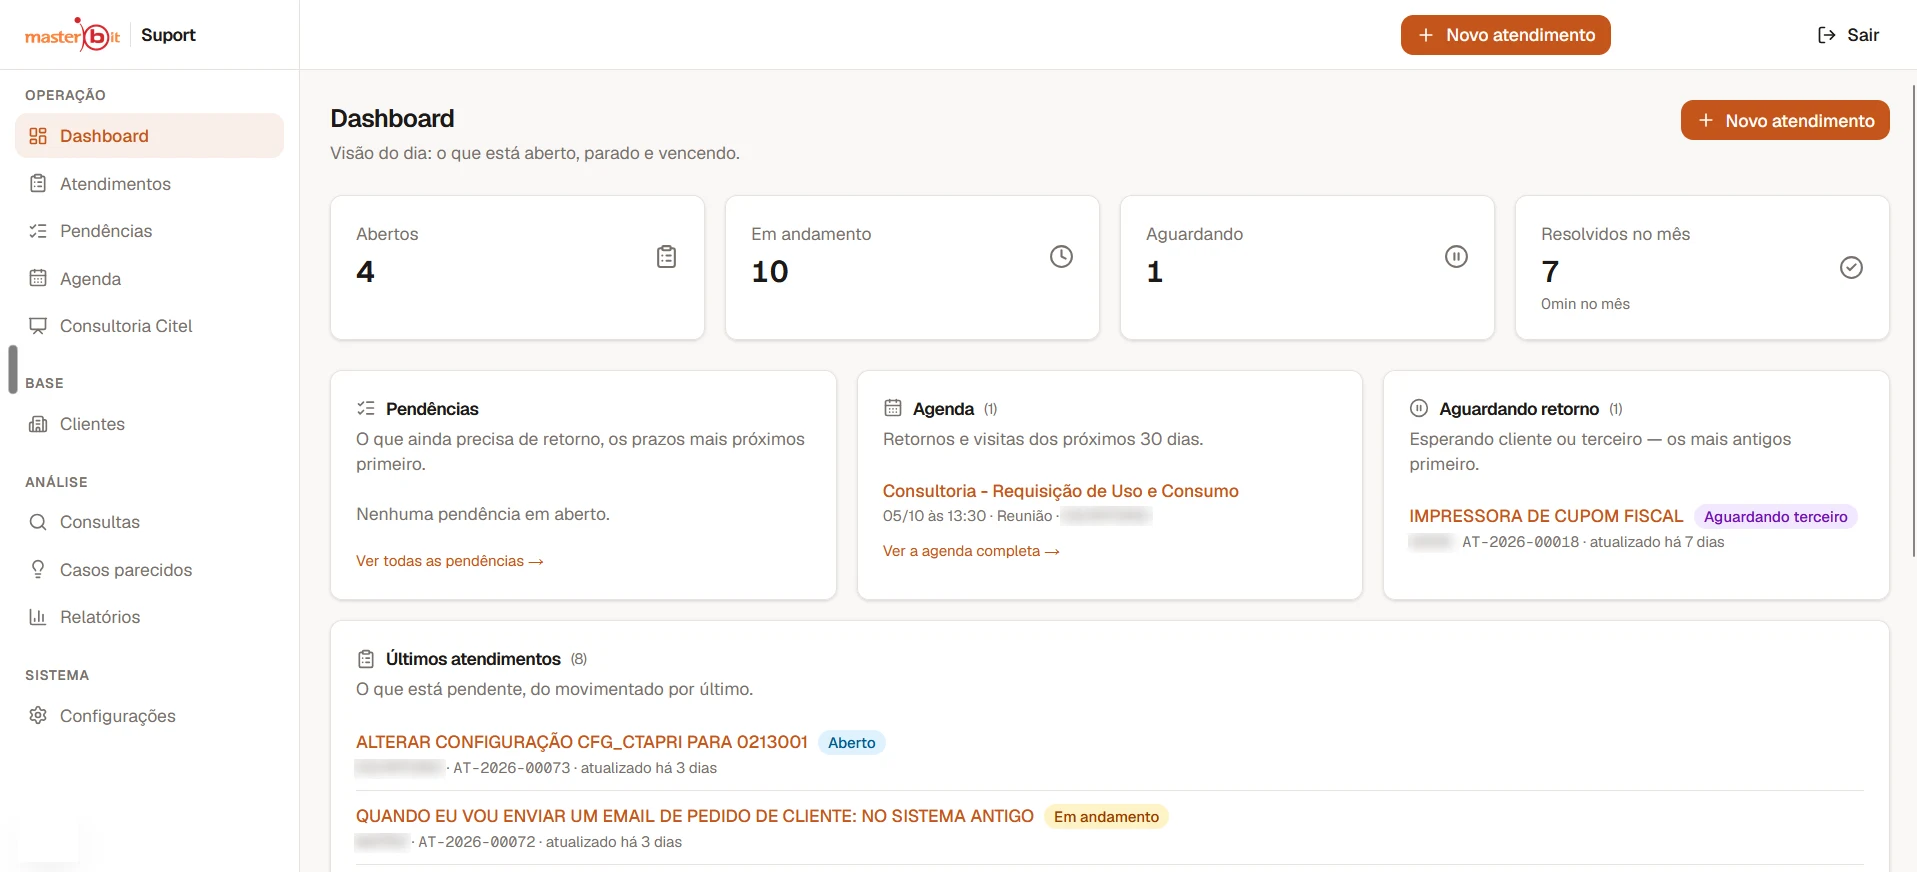1917x872 pixels.
Task: Go to Atendimentos in the sidebar
Action: [149, 184]
